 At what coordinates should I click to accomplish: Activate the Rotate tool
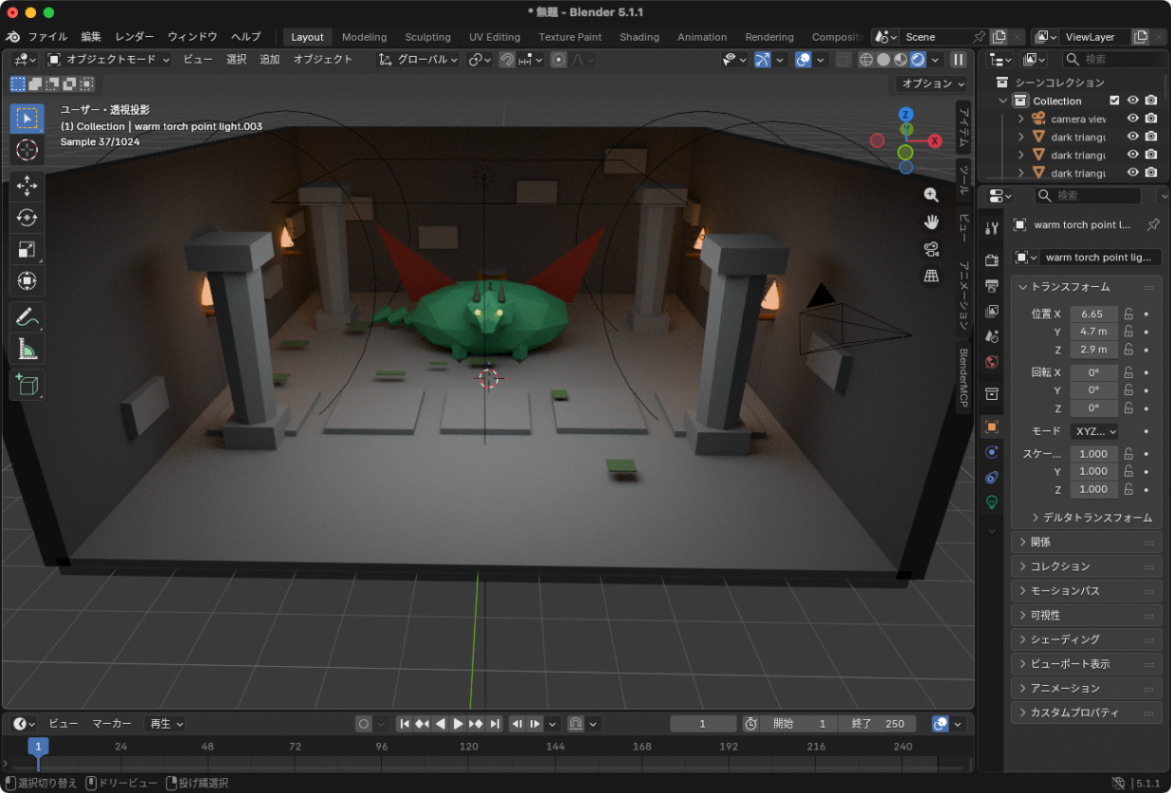(27, 217)
